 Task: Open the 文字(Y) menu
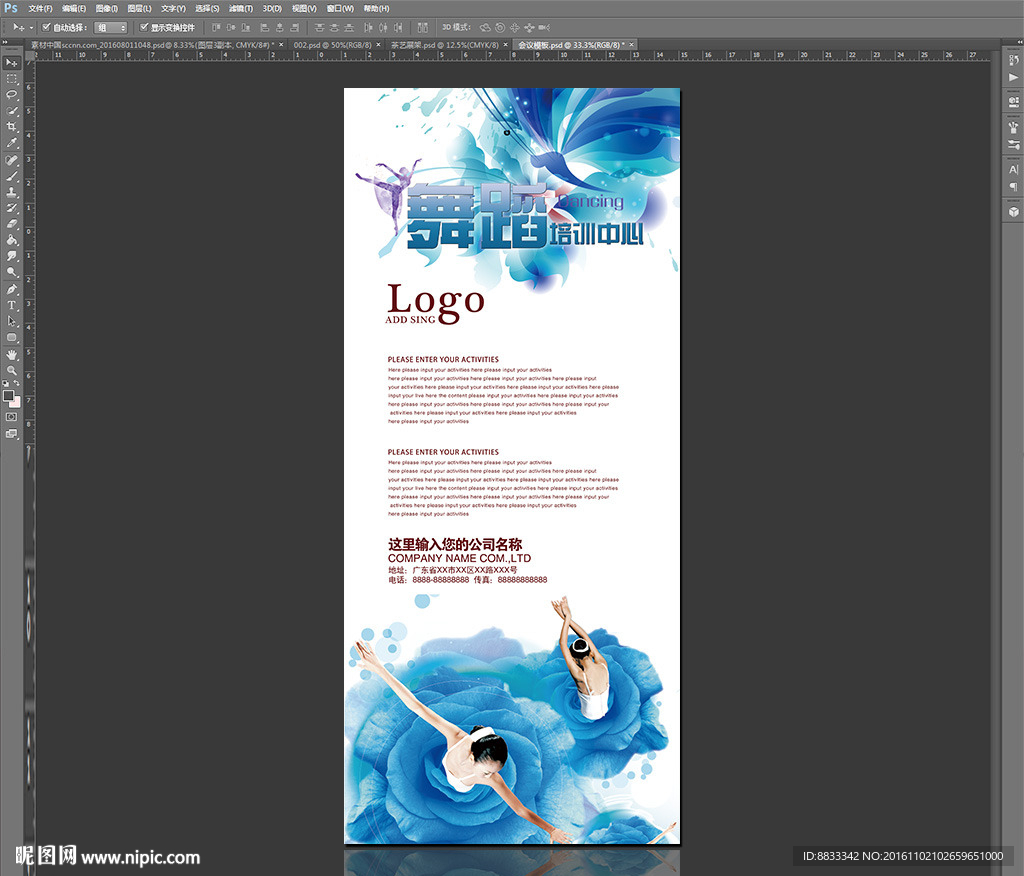[x=173, y=8]
